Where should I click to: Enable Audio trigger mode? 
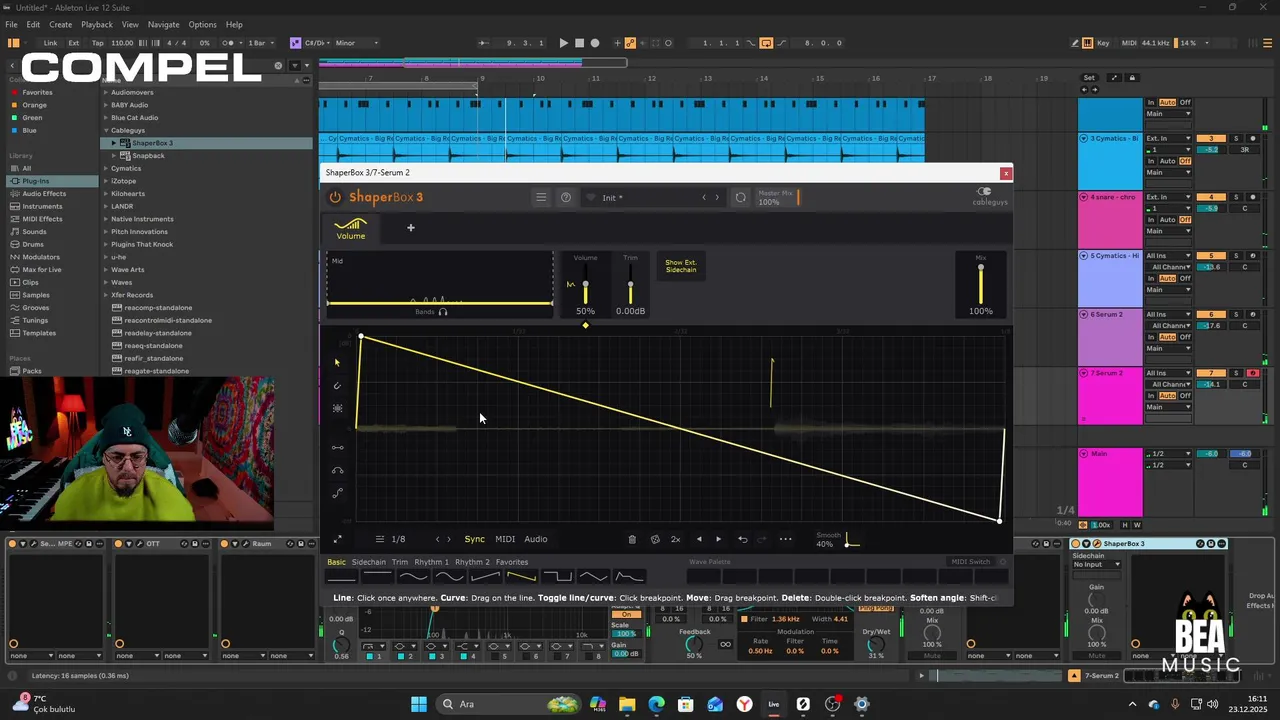(536, 539)
